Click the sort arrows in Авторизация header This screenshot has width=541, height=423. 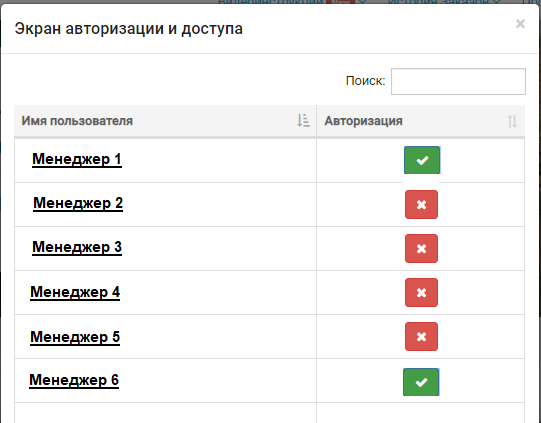click(x=512, y=121)
